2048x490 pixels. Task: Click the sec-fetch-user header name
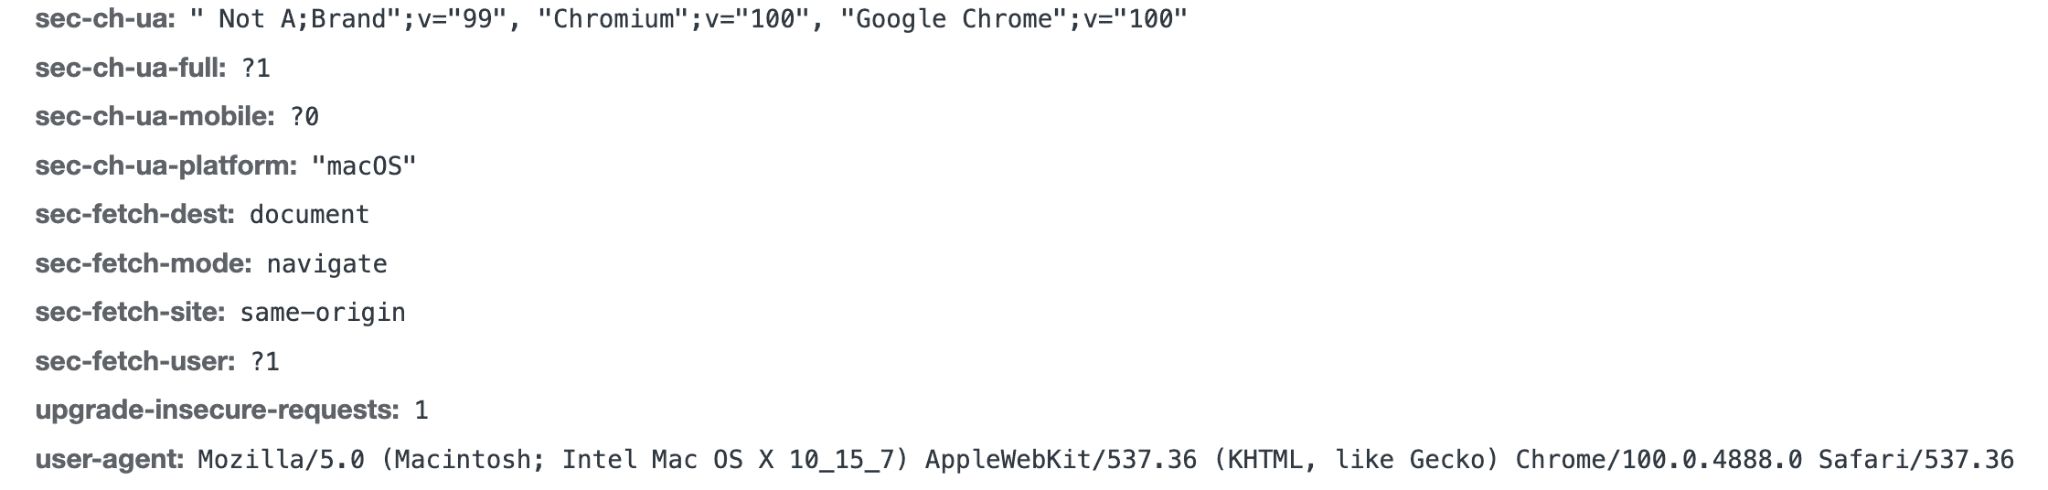tap(135, 362)
